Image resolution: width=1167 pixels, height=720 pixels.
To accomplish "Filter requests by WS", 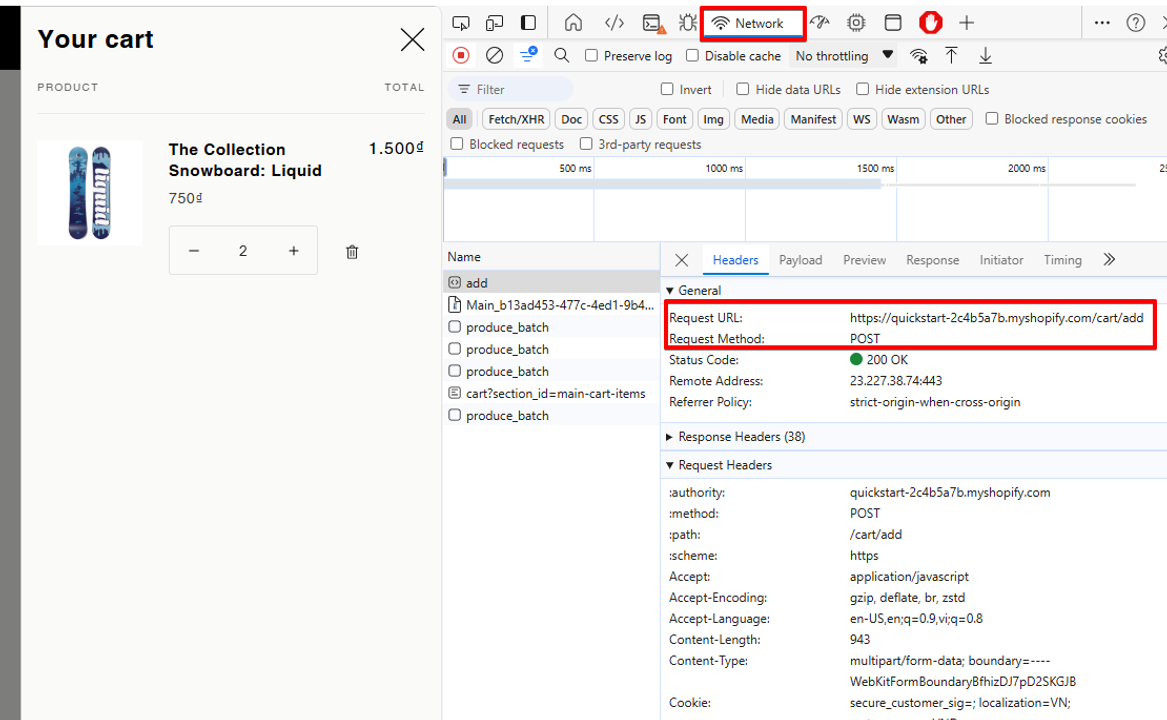I will coord(861,119).
